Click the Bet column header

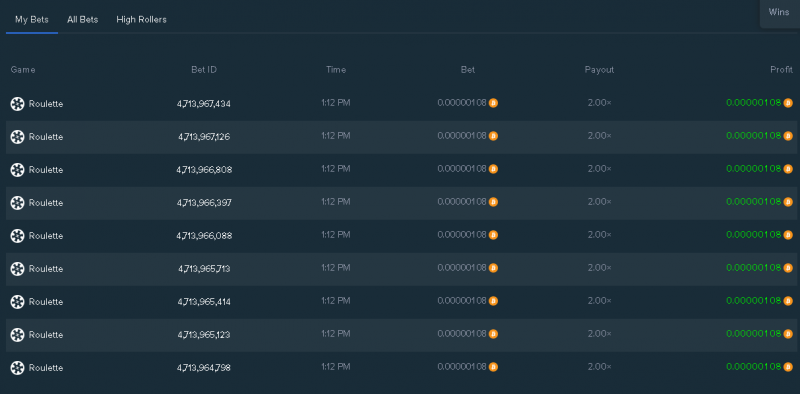tap(468, 70)
